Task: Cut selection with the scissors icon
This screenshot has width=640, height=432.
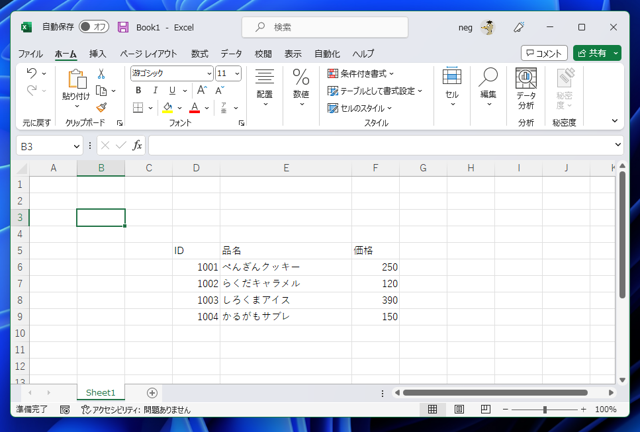Action: [101, 73]
